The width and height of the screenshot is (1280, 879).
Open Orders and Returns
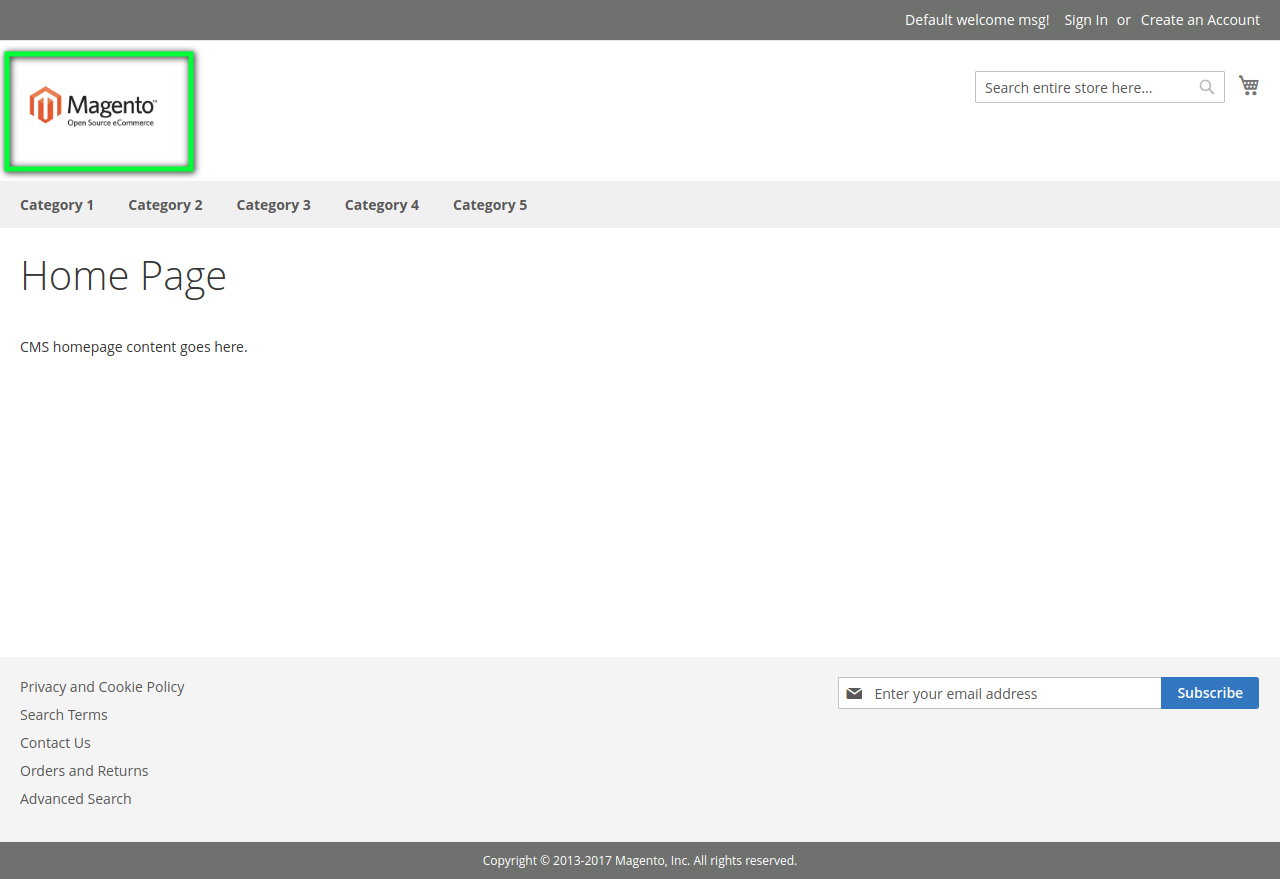pos(84,770)
